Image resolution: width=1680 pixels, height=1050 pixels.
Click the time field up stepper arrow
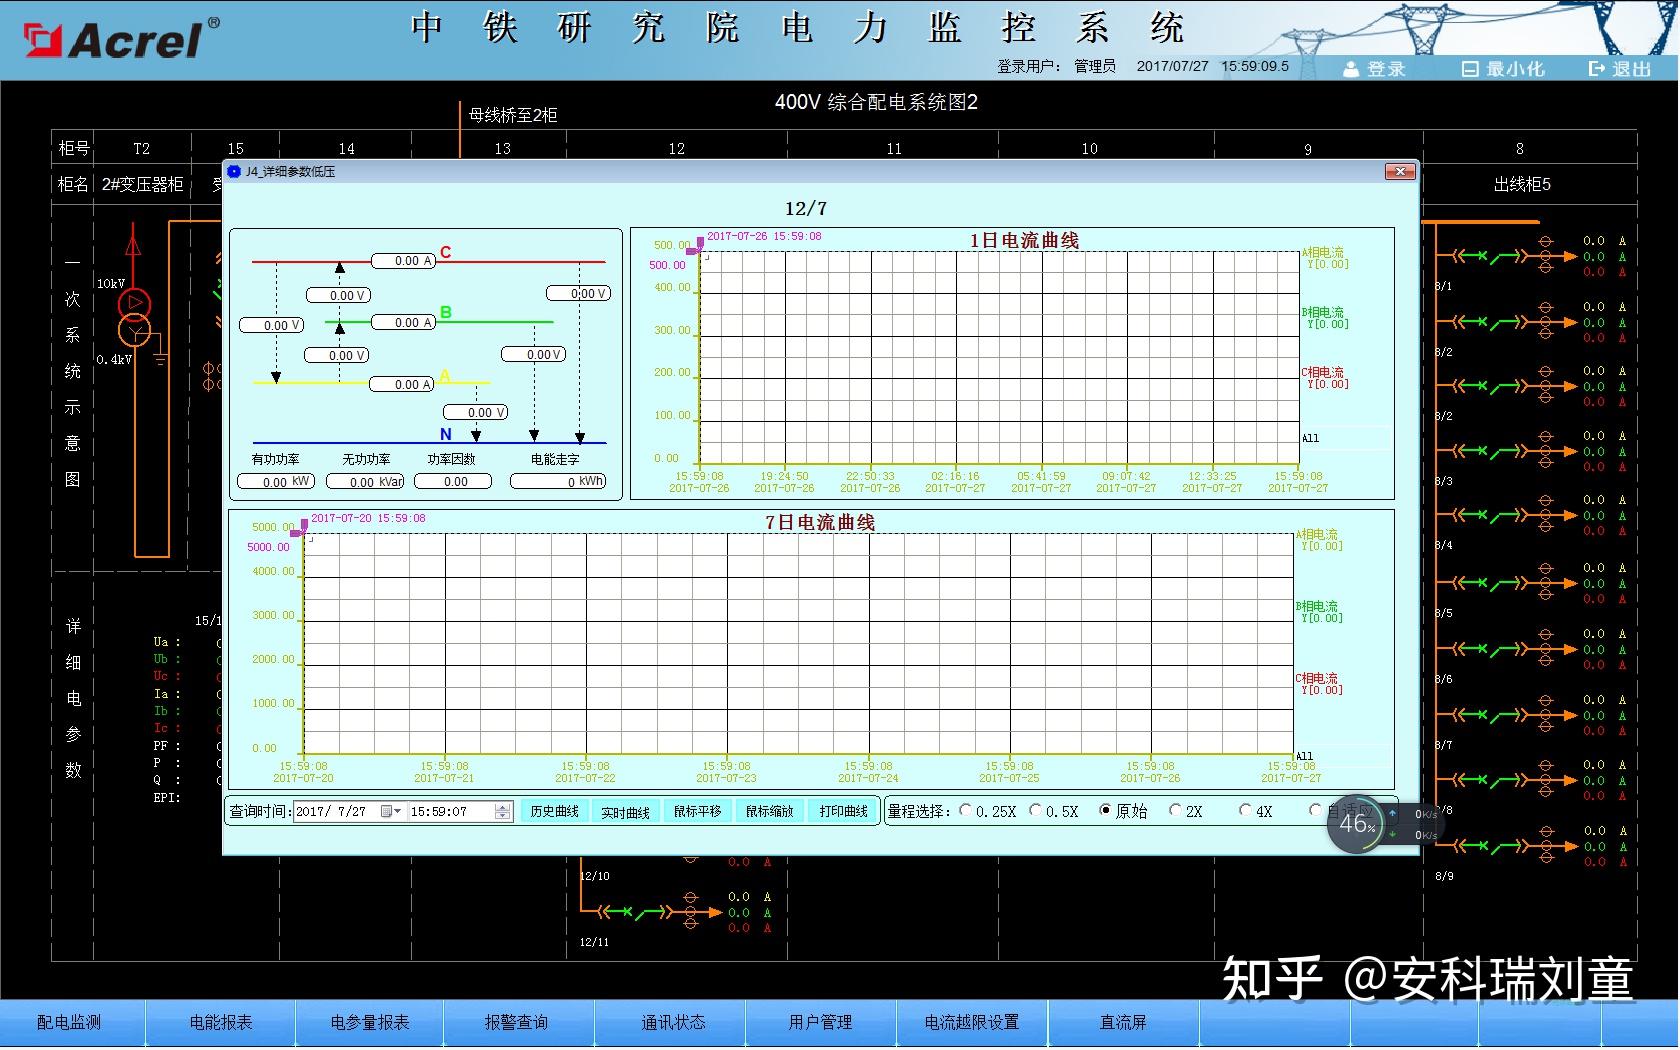tap(501, 806)
